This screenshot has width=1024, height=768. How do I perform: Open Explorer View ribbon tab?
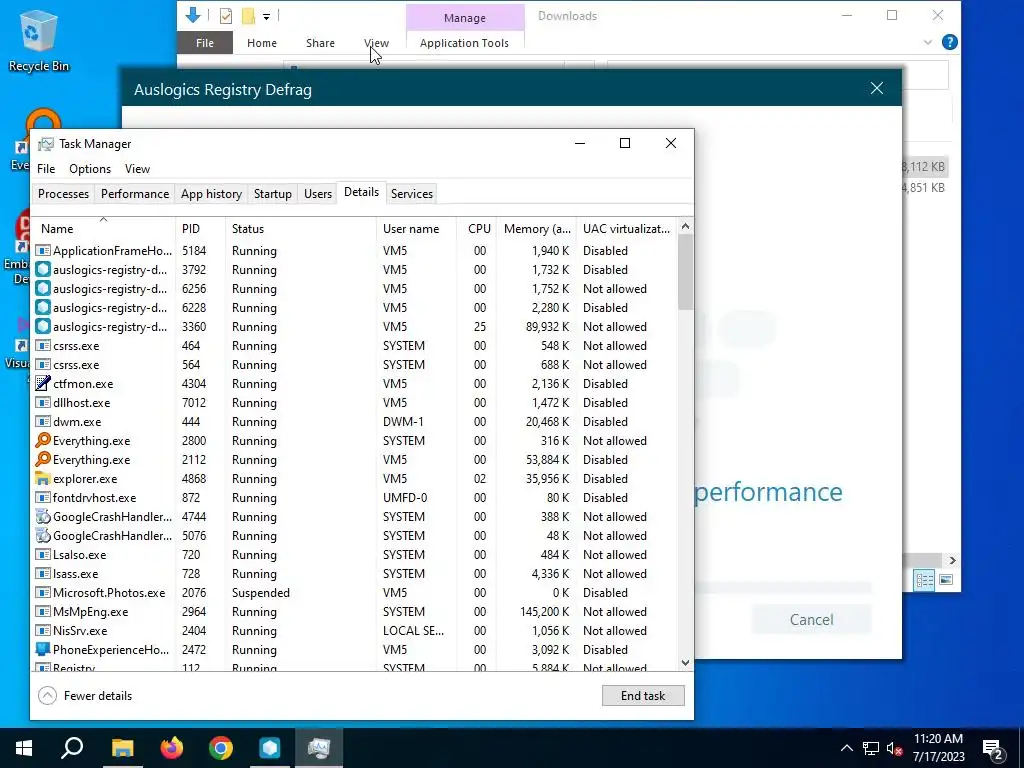[x=376, y=42]
